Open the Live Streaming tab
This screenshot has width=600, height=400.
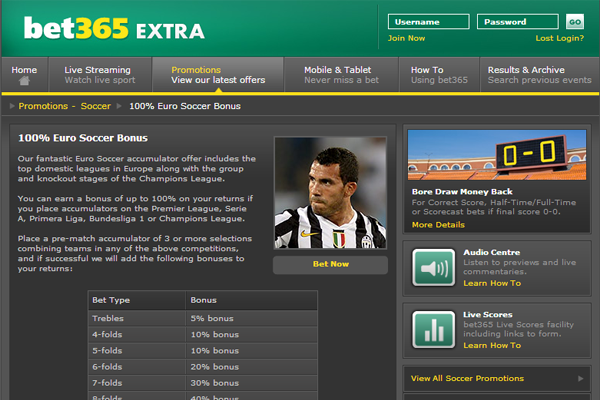point(100,75)
